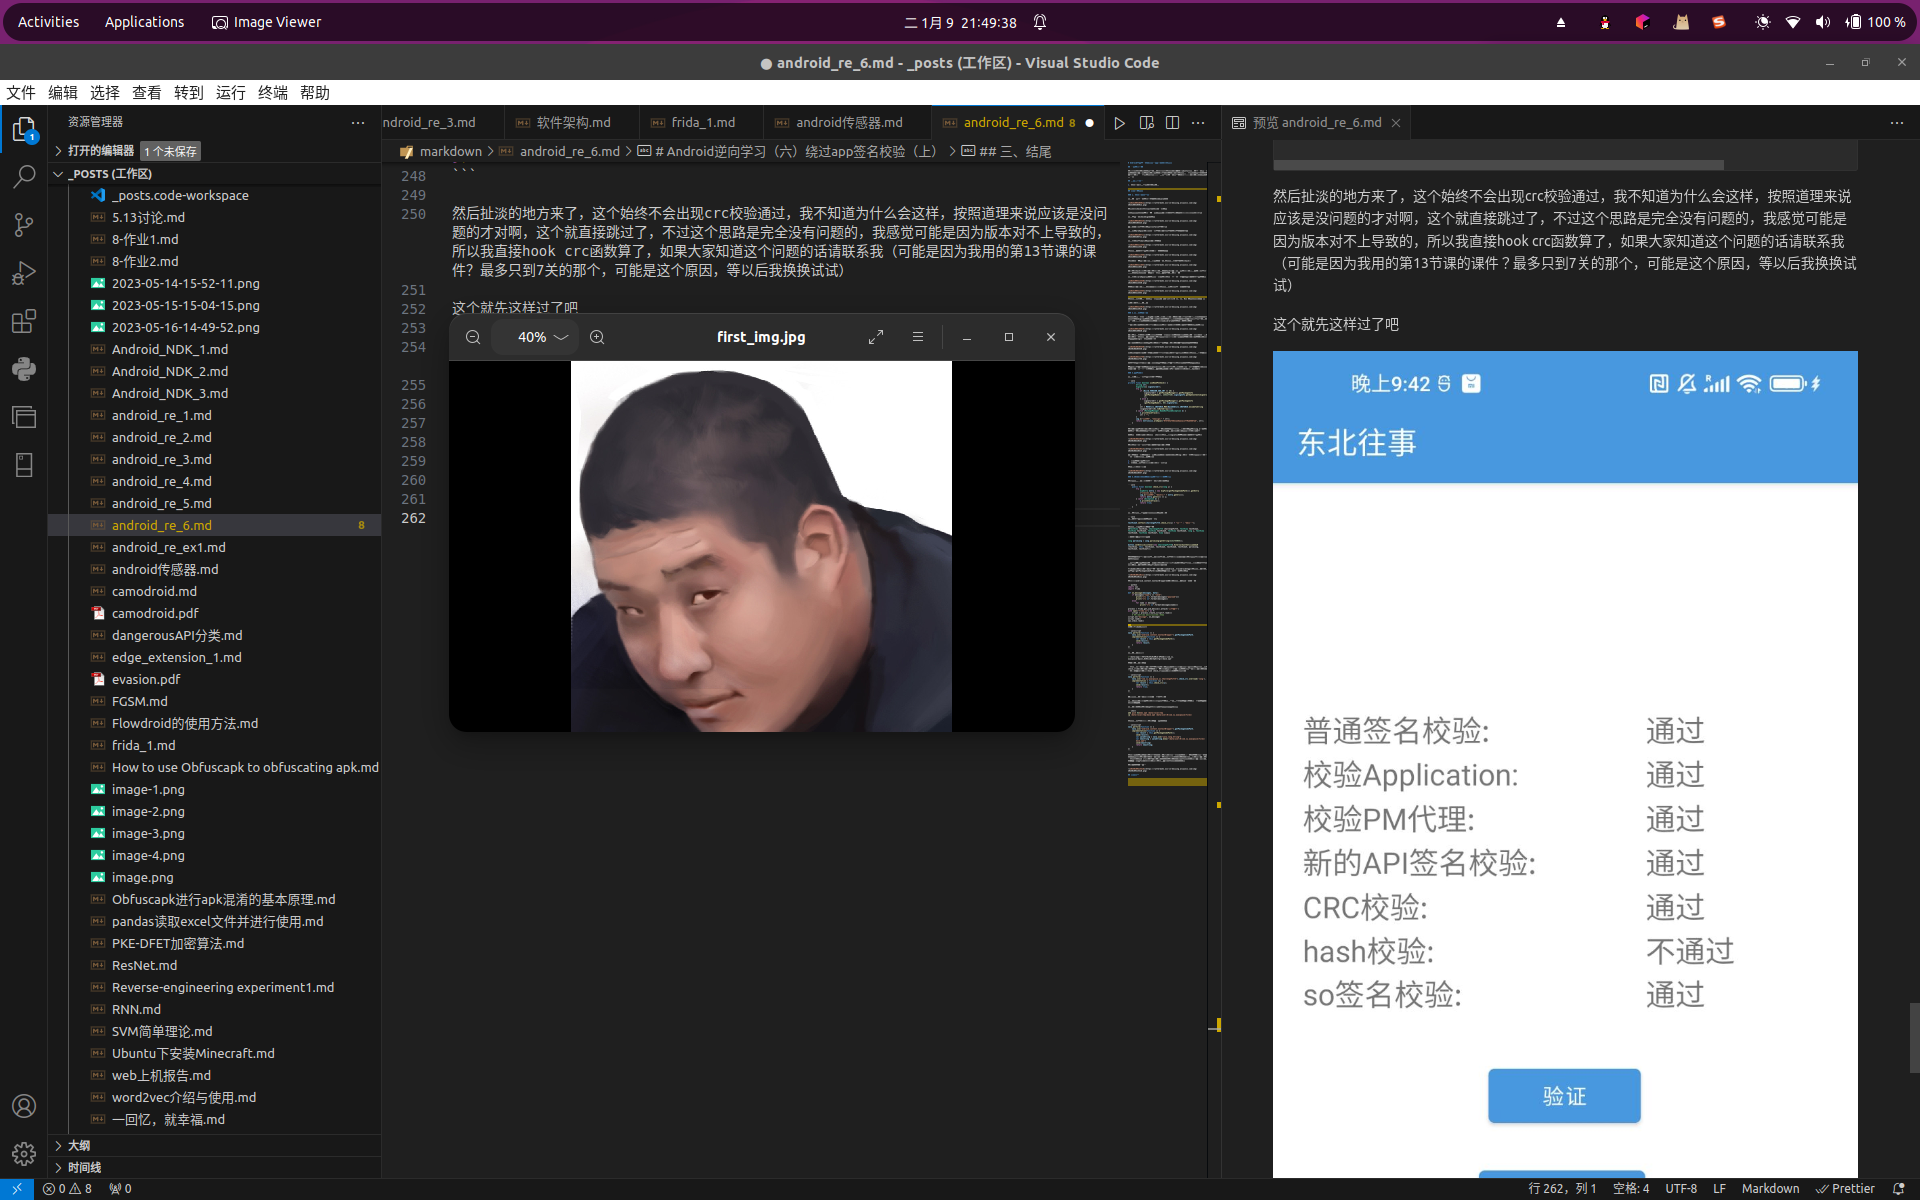Click the first_img.jpg image in viewer

coord(761,546)
